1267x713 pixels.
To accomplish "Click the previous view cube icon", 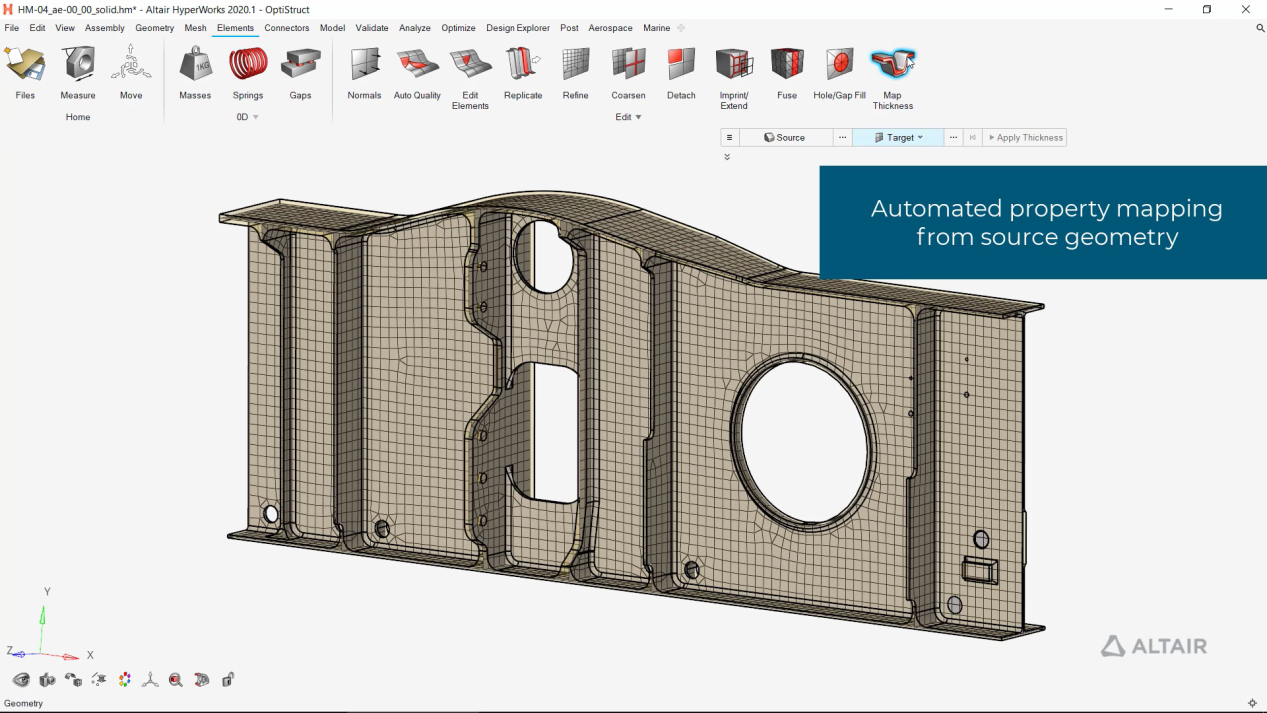I will [x=73, y=680].
